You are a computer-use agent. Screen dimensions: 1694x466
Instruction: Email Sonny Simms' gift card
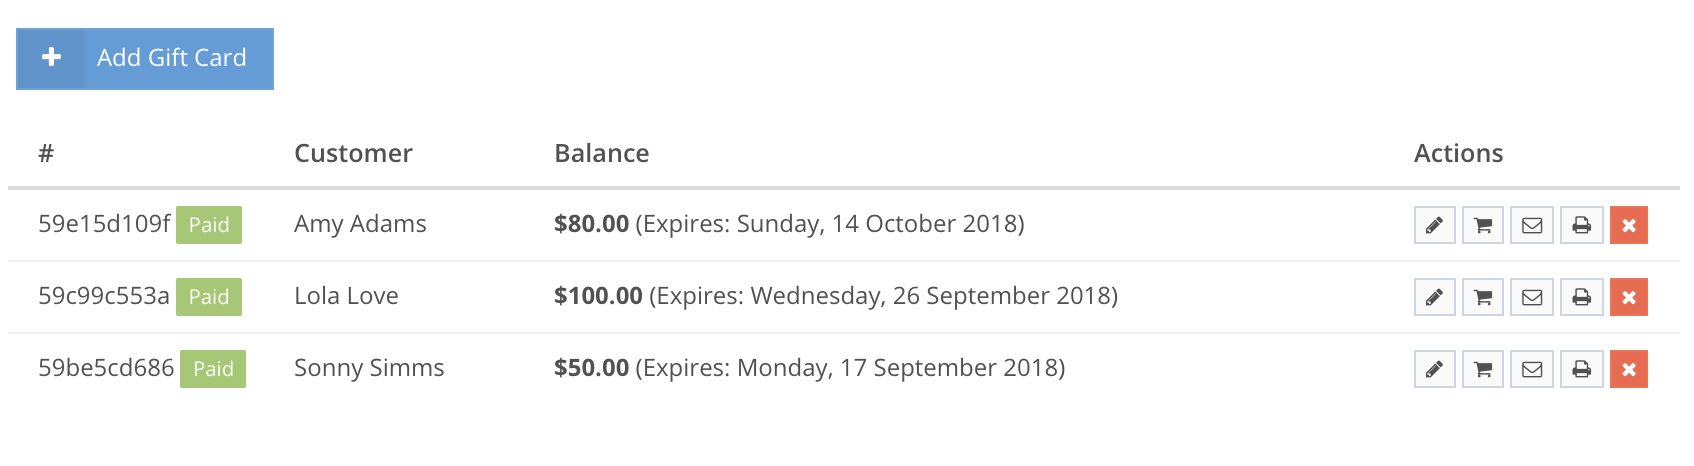click(x=1532, y=369)
